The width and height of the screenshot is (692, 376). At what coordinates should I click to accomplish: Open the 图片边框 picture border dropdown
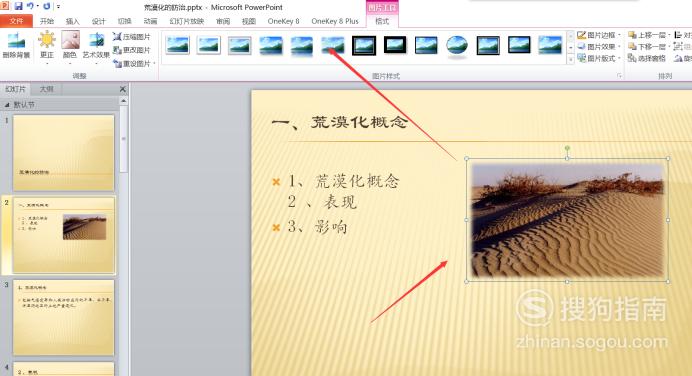pyautogui.click(x=599, y=35)
